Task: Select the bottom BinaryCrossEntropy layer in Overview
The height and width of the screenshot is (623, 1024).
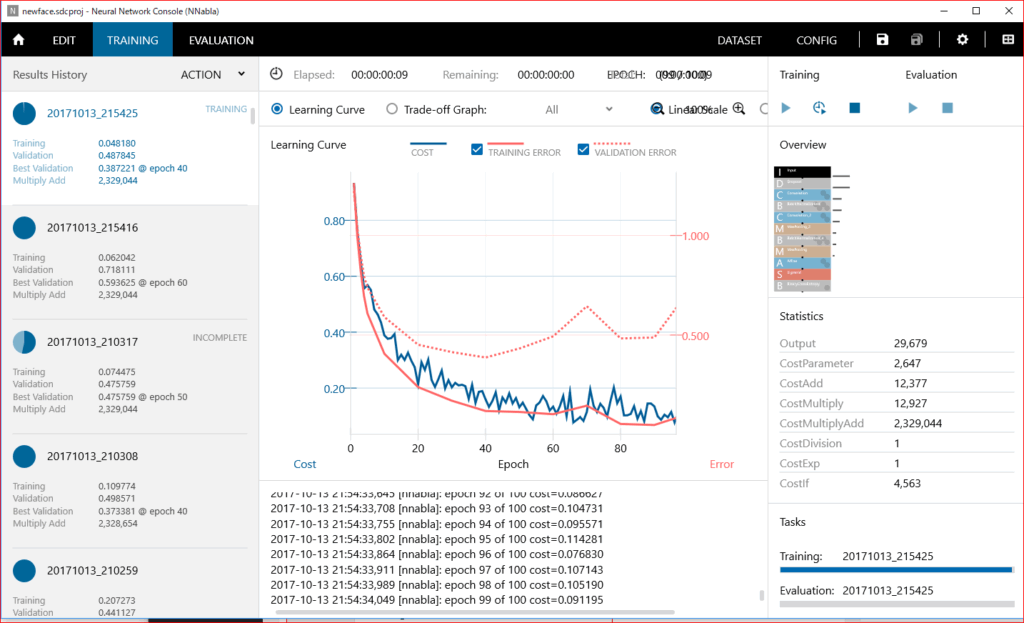Action: (802, 285)
